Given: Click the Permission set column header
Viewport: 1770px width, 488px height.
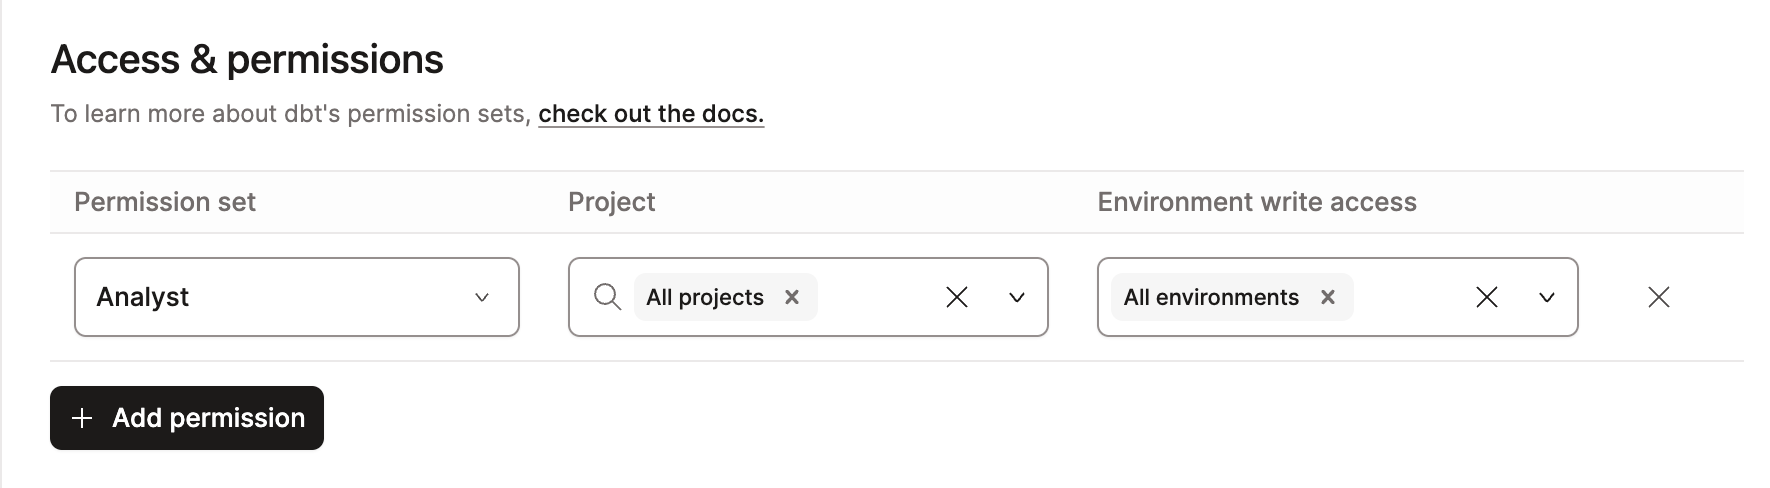Looking at the screenshot, I should click(165, 202).
